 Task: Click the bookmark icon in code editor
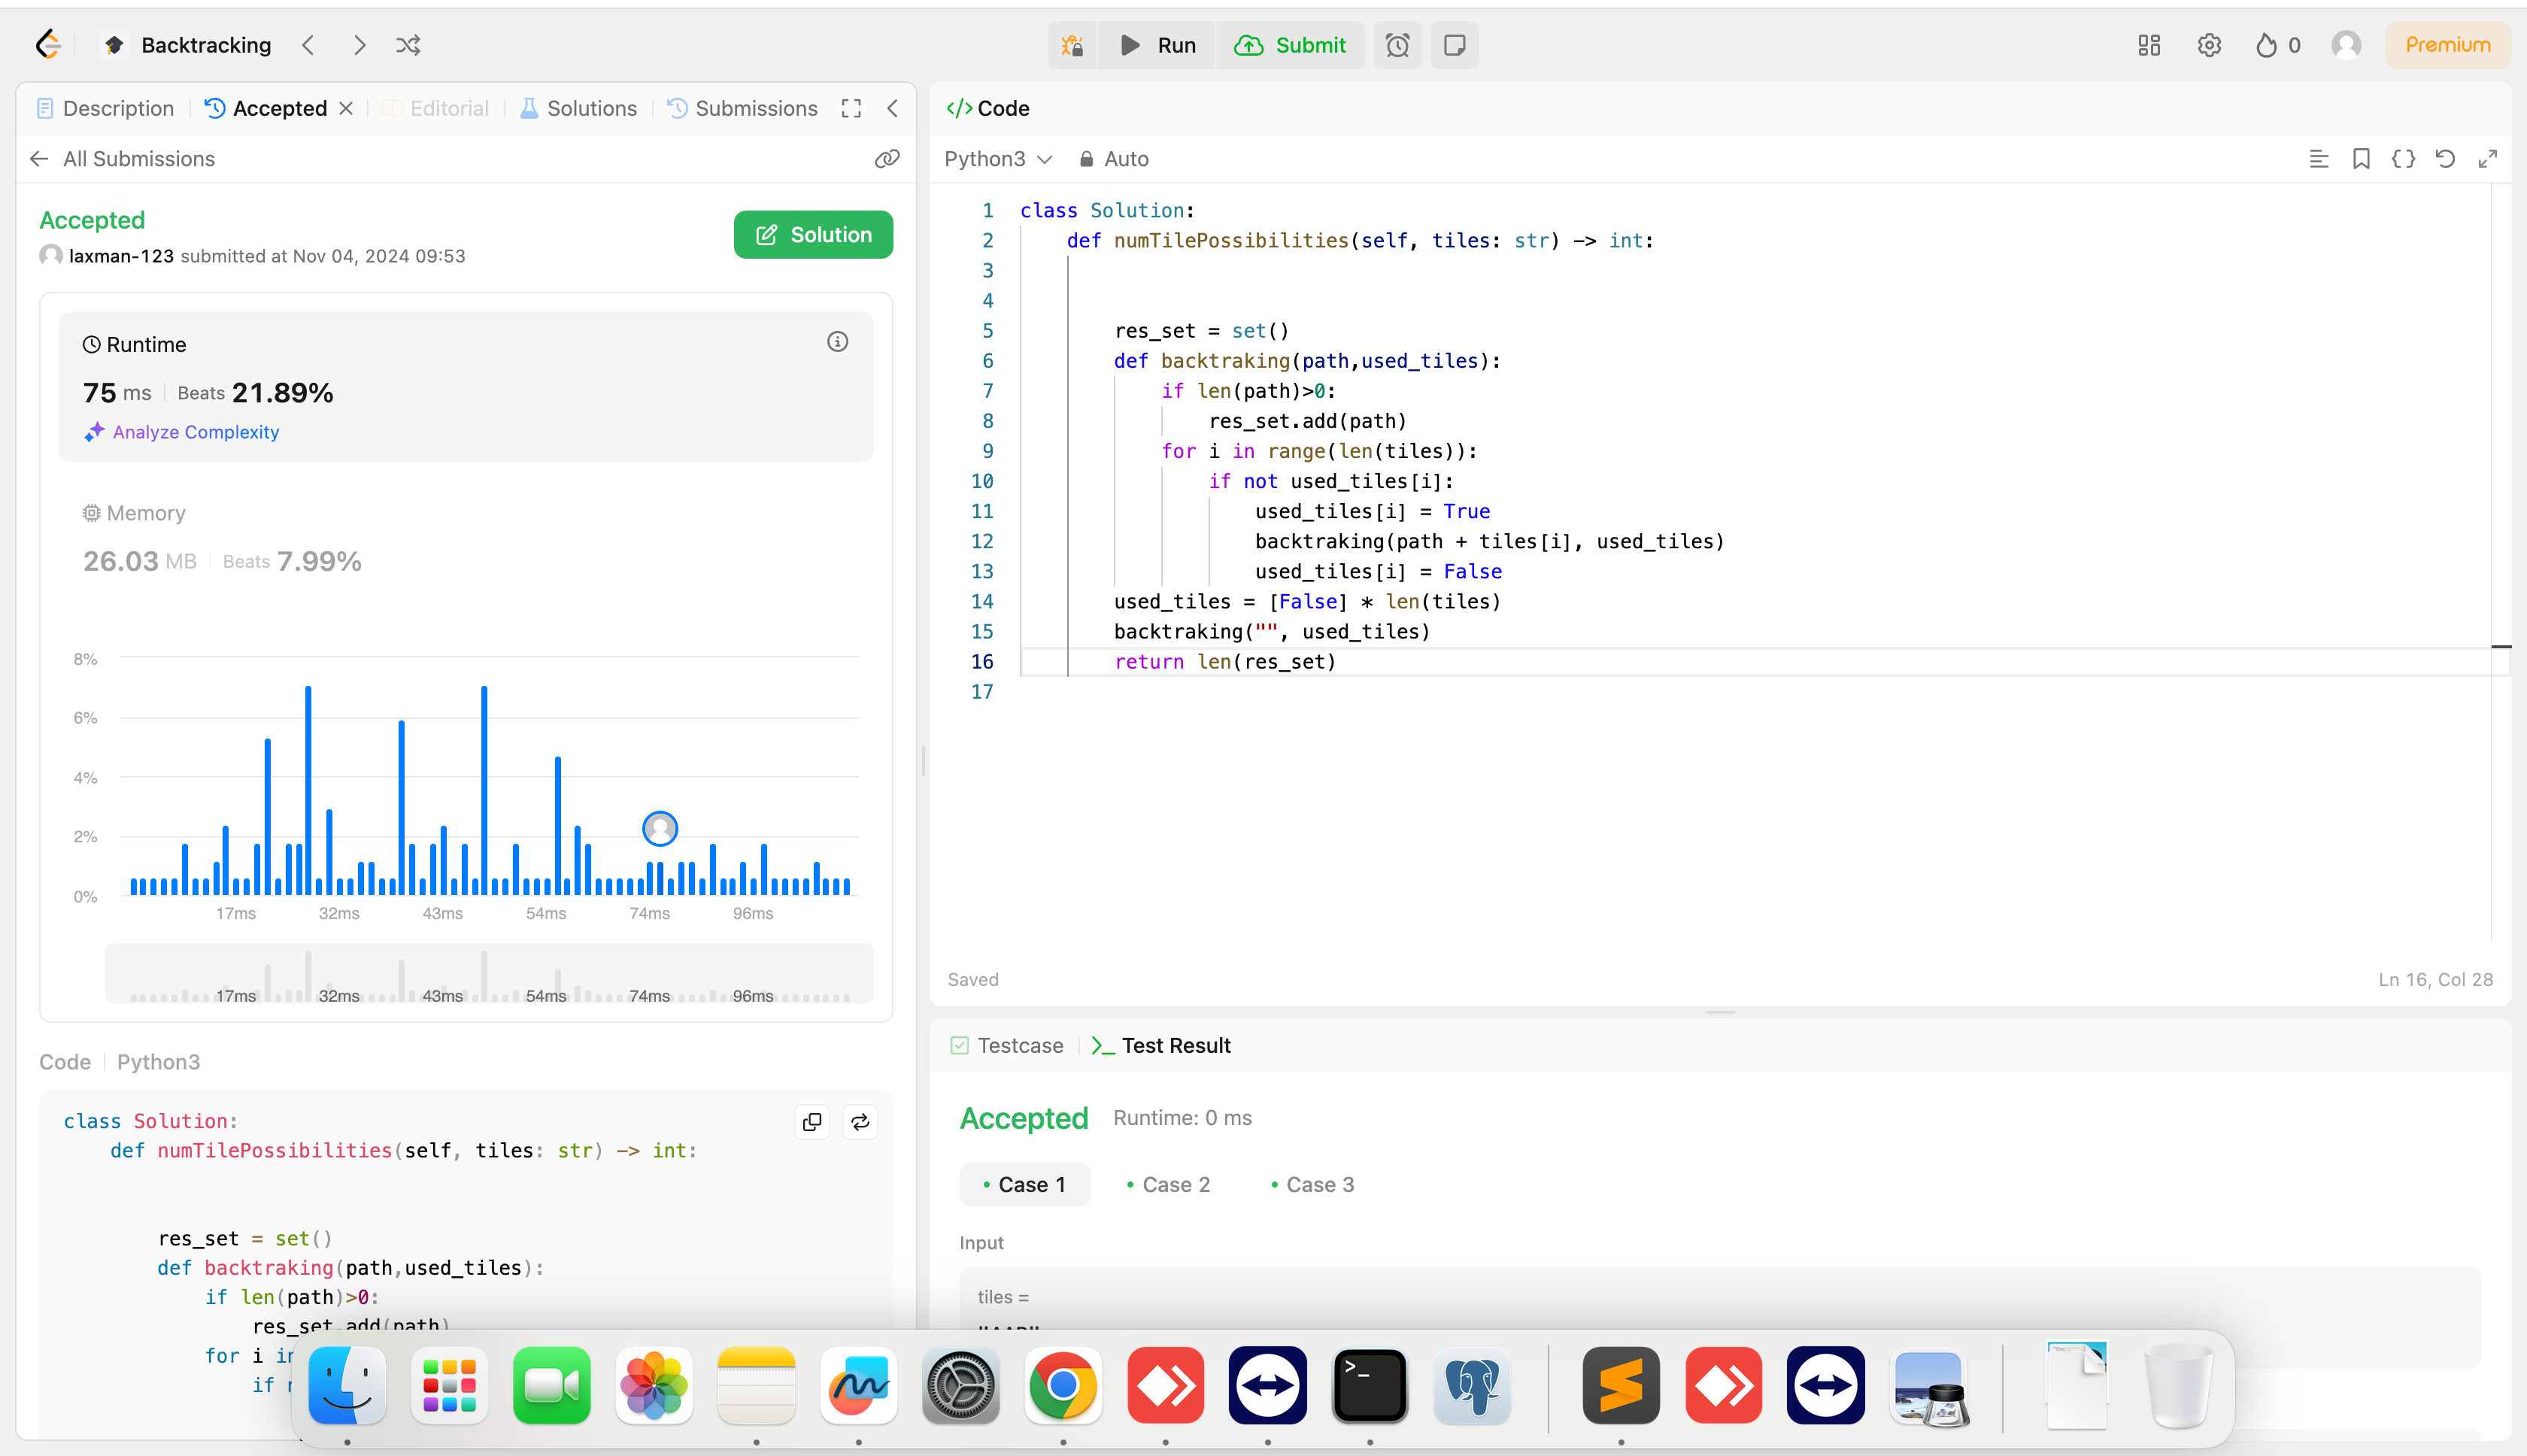click(x=2361, y=159)
